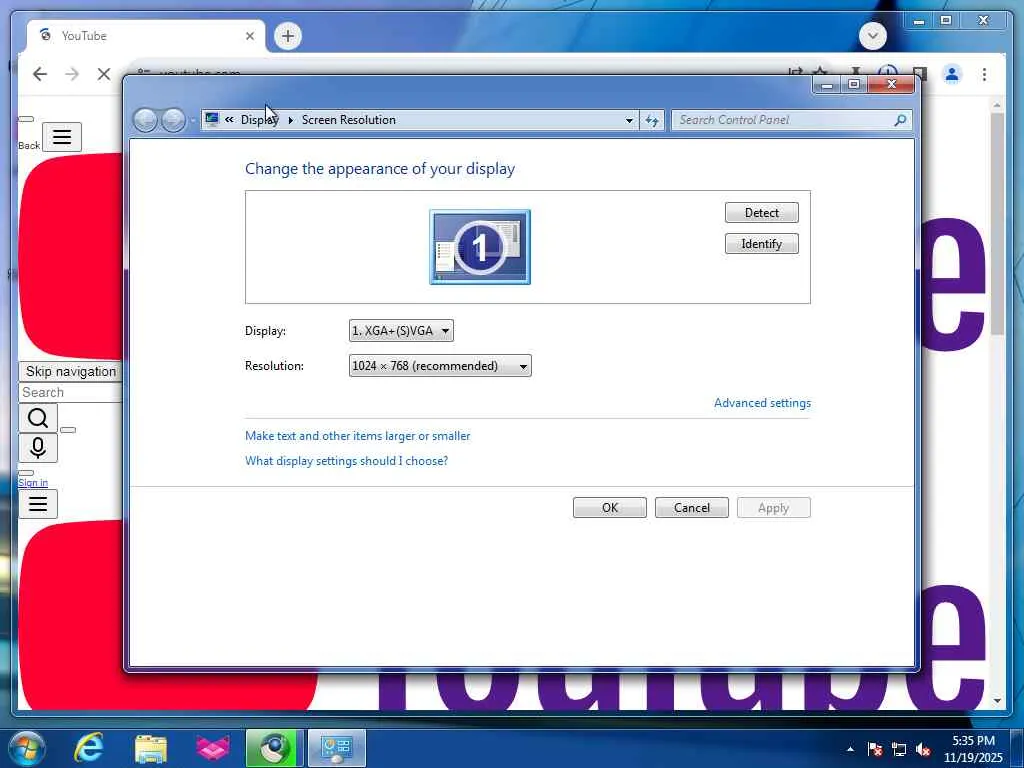Click the browser page vertical scrollbar
The height and width of the screenshot is (768, 1024).
997,225
